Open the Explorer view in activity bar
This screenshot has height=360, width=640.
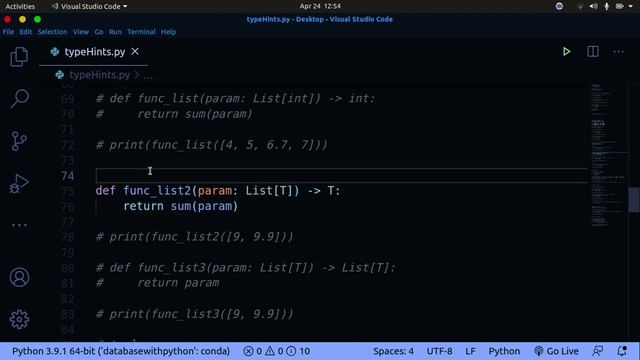(19, 56)
